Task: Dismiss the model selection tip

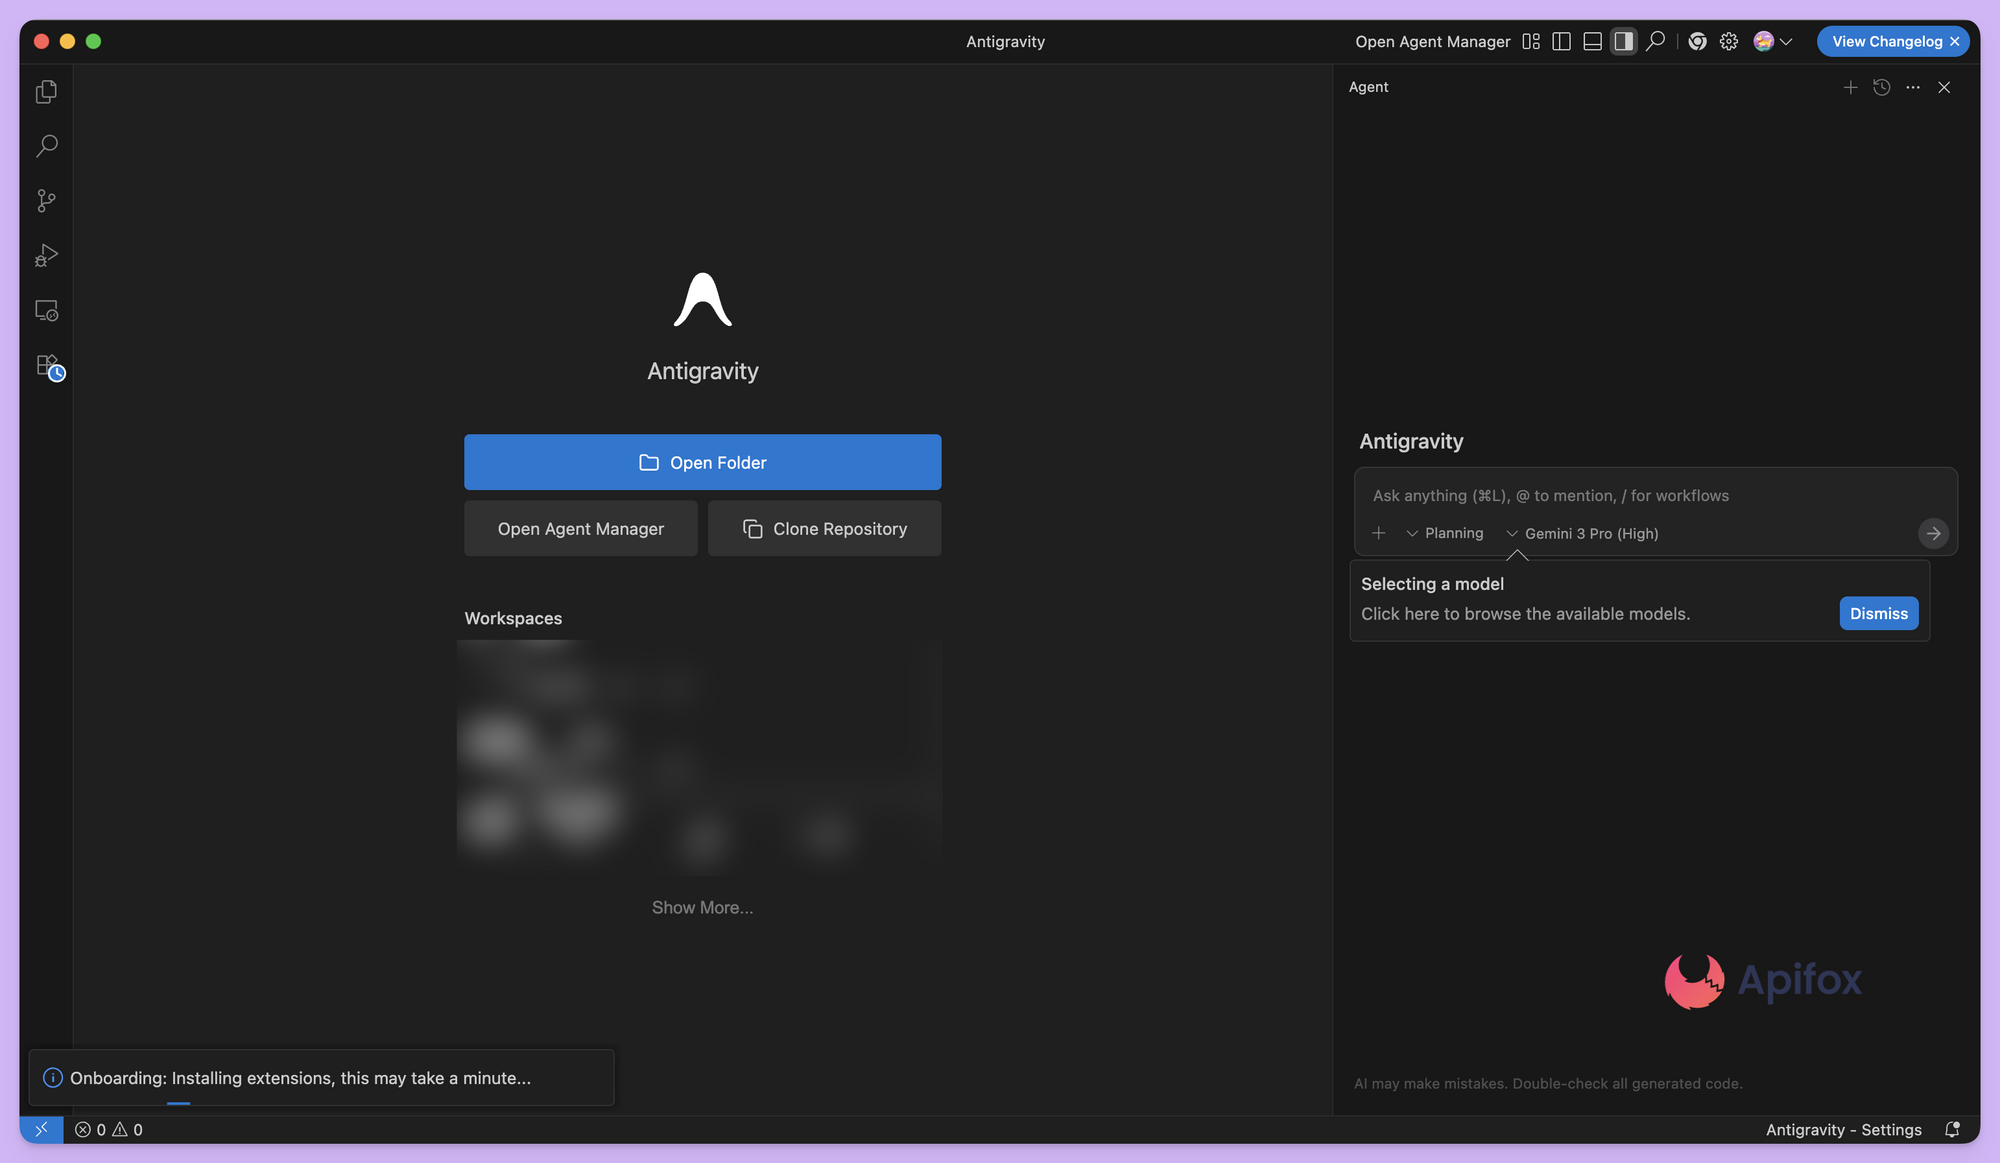Action: pos(1878,613)
